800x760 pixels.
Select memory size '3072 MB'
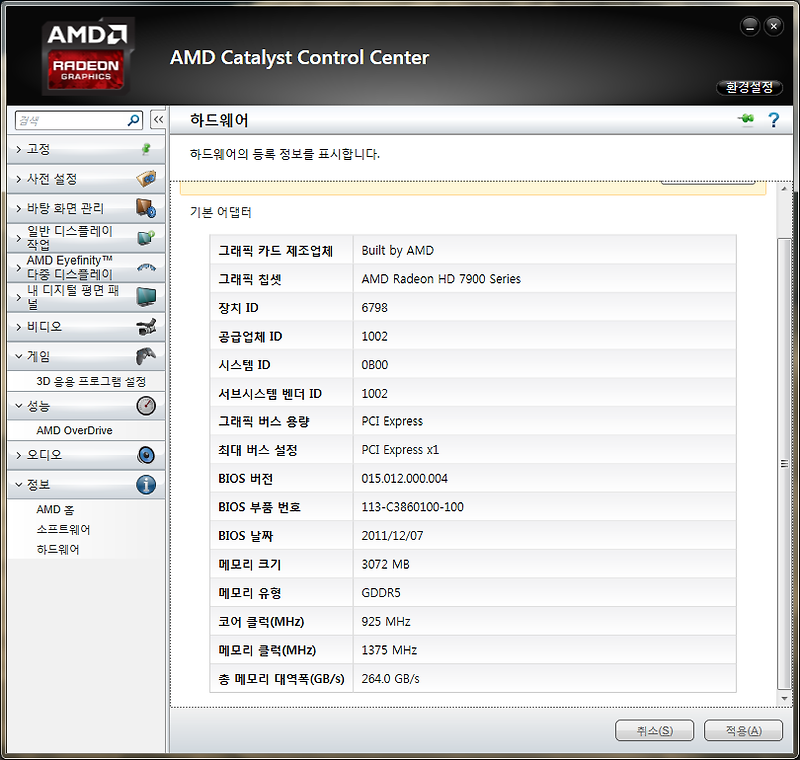[x=385, y=564]
